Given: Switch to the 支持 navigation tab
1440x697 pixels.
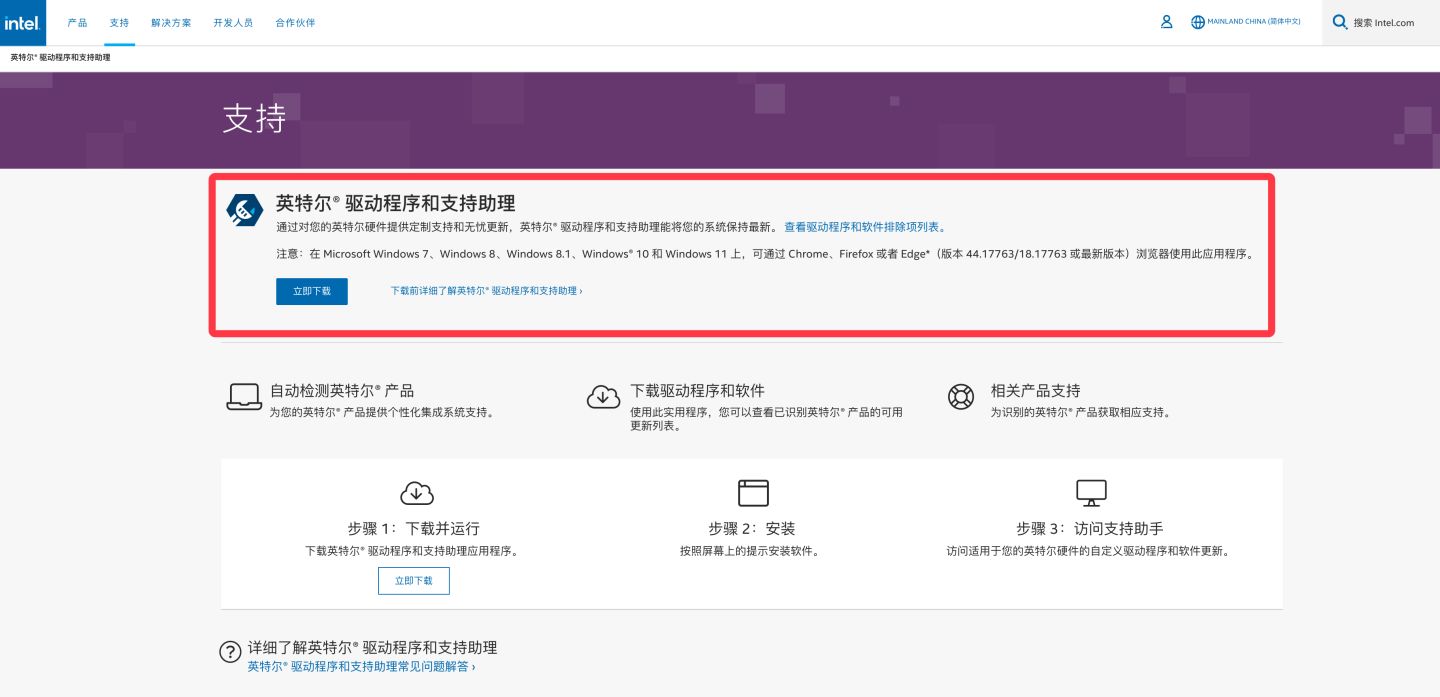Looking at the screenshot, I should click(x=119, y=22).
